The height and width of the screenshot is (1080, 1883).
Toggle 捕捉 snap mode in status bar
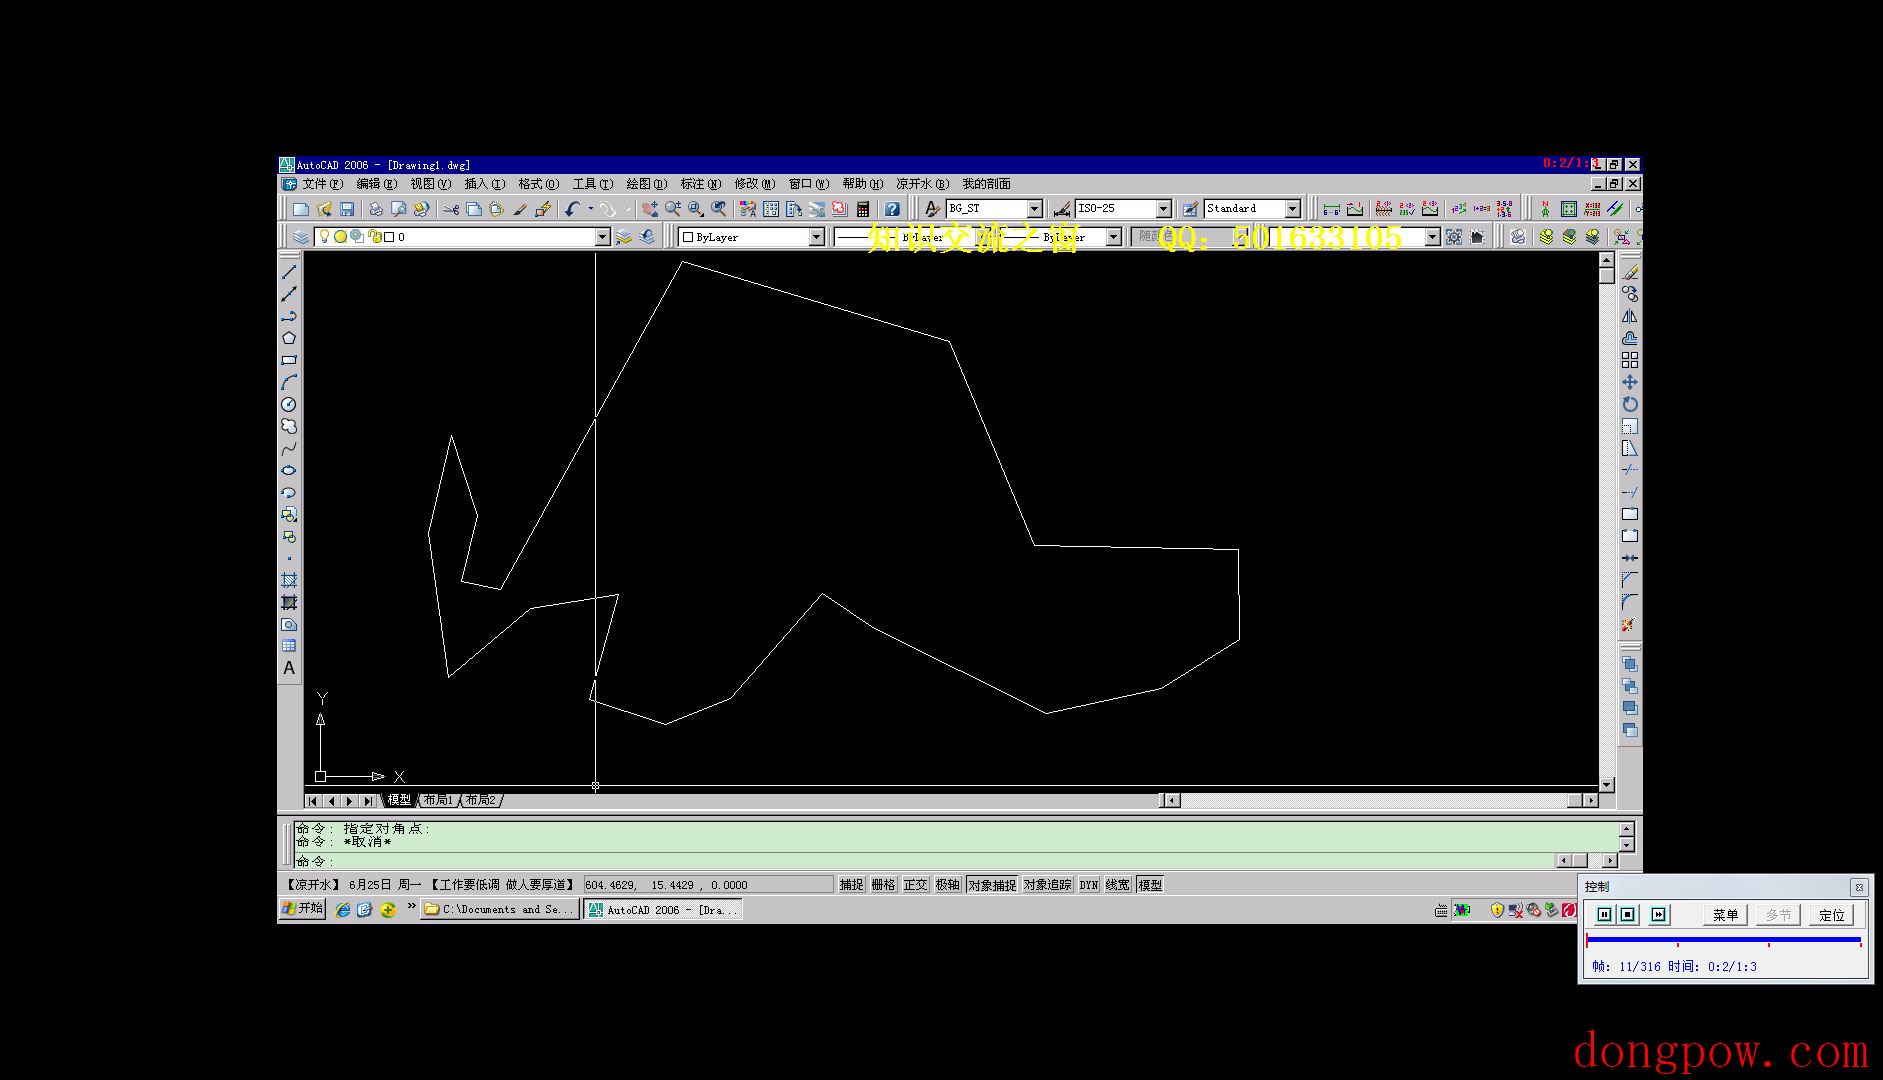click(851, 885)
